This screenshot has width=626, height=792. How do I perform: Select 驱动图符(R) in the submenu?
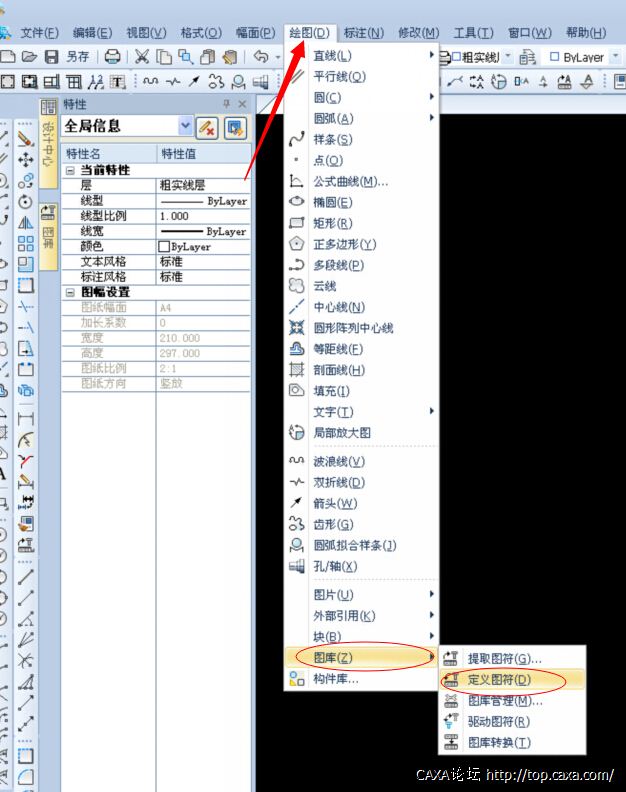[x=512, y=722]
